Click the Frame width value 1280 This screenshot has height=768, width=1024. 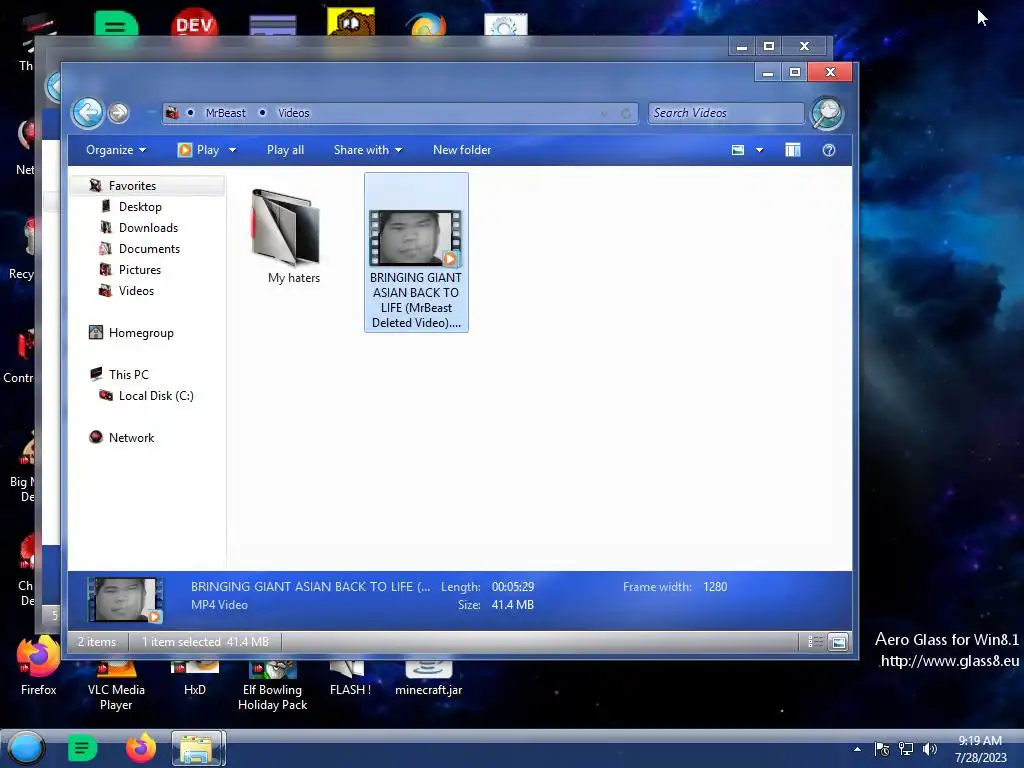click(715, 587)
